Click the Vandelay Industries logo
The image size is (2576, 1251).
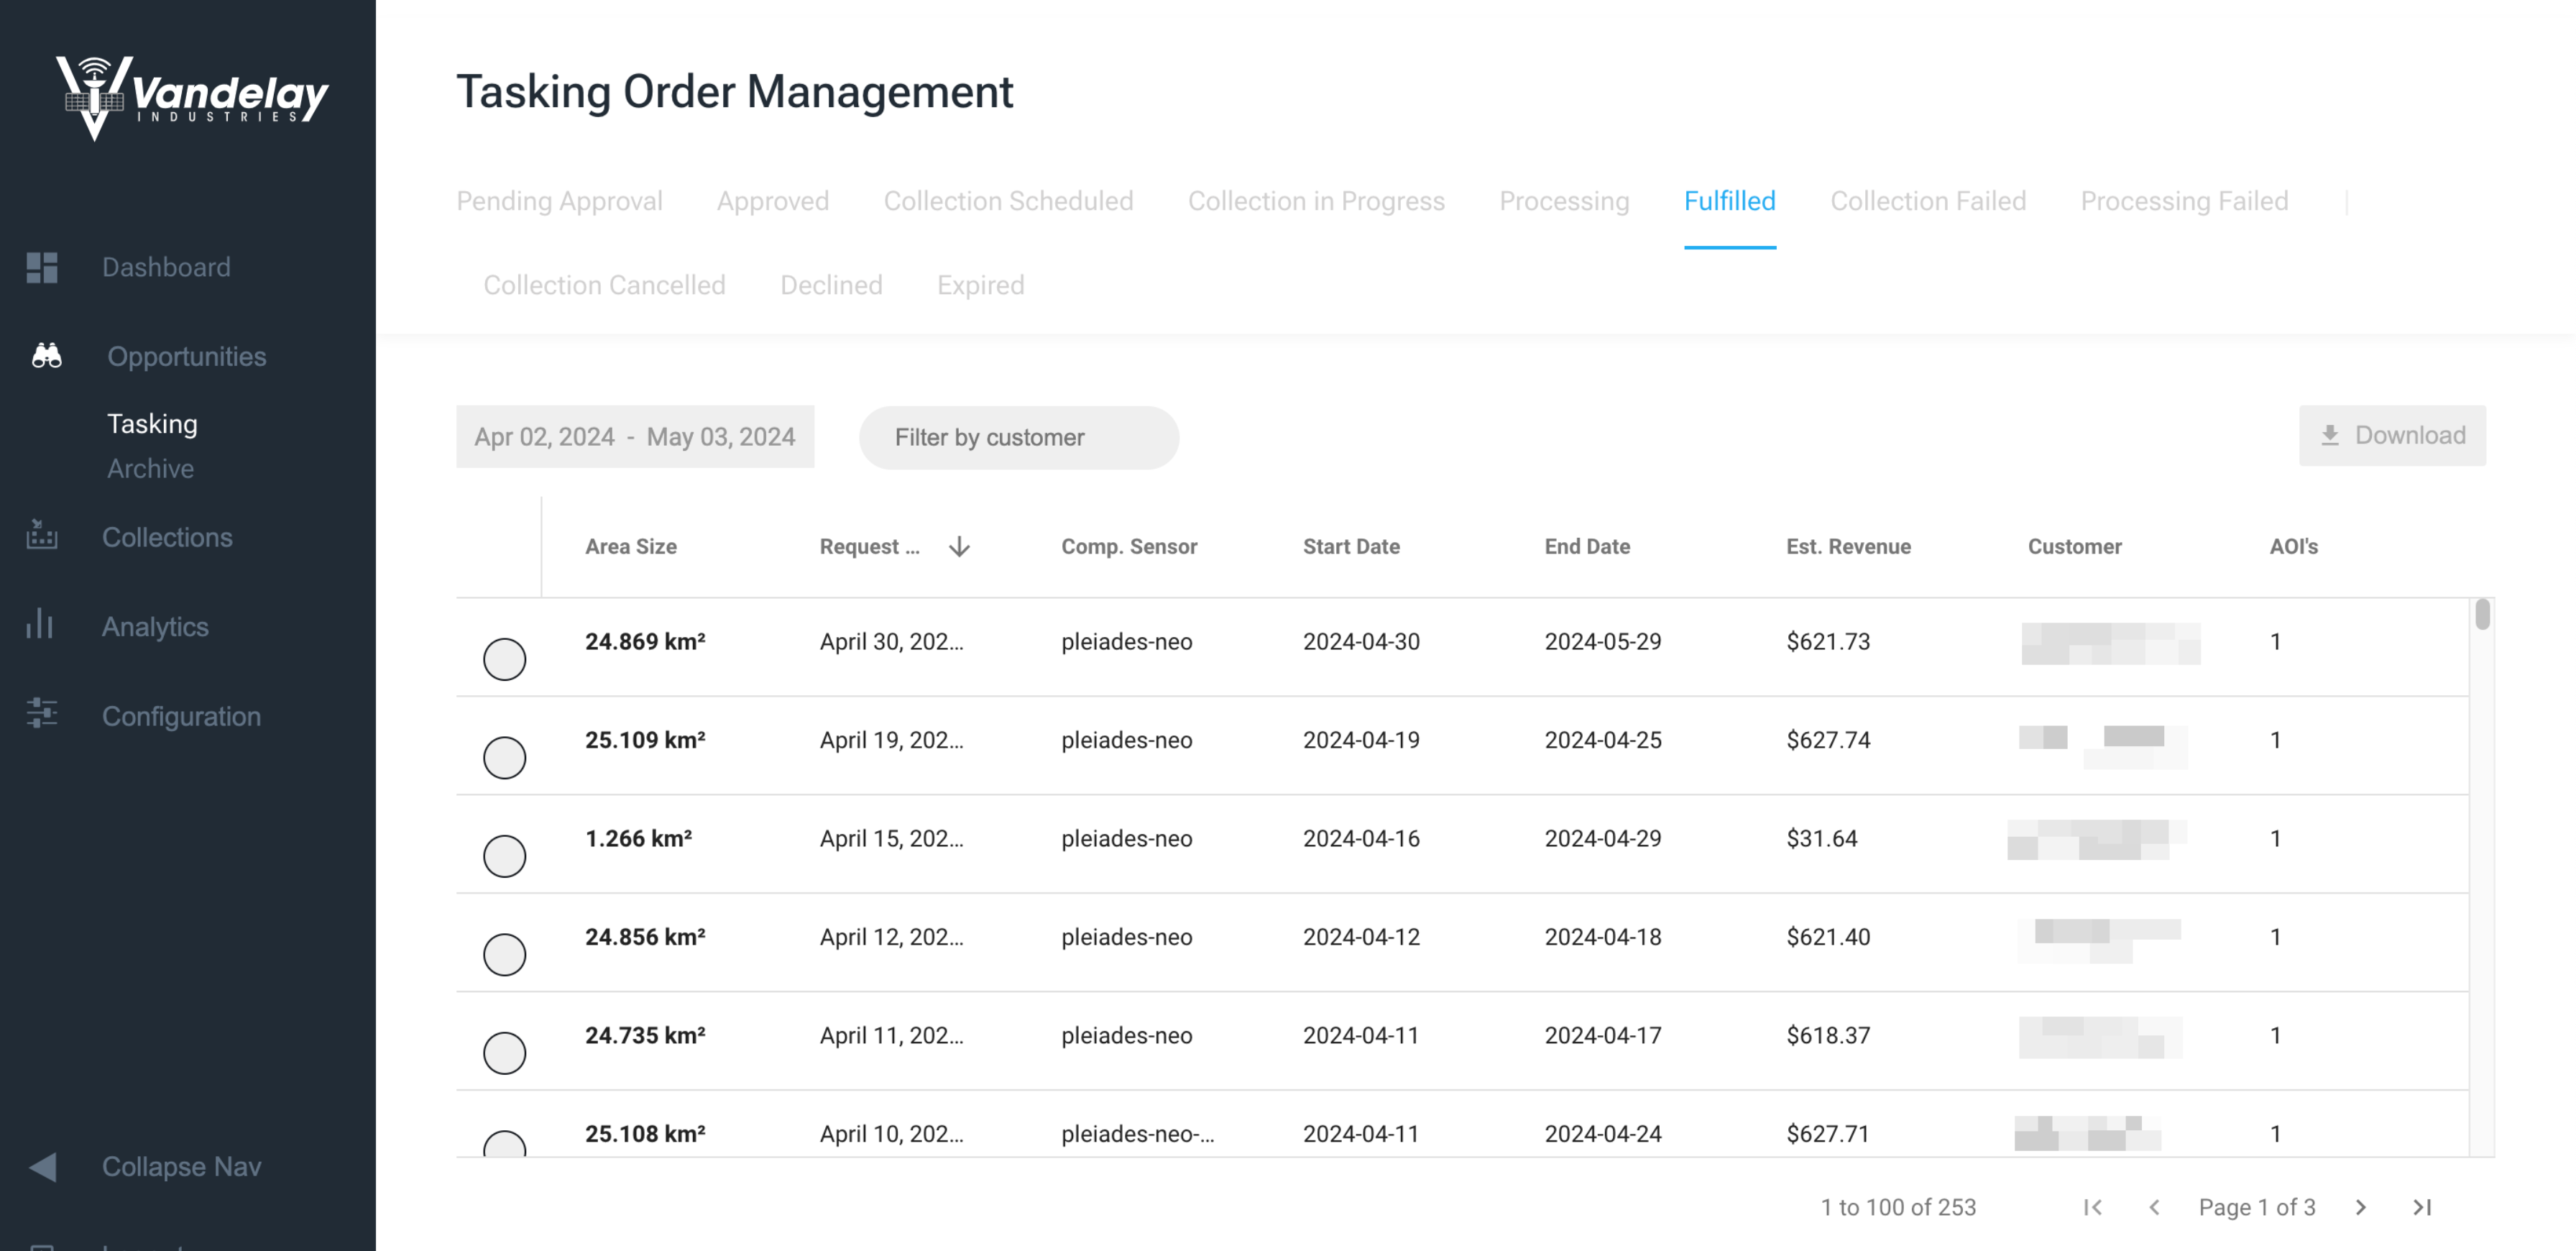(x=190, y=95)
